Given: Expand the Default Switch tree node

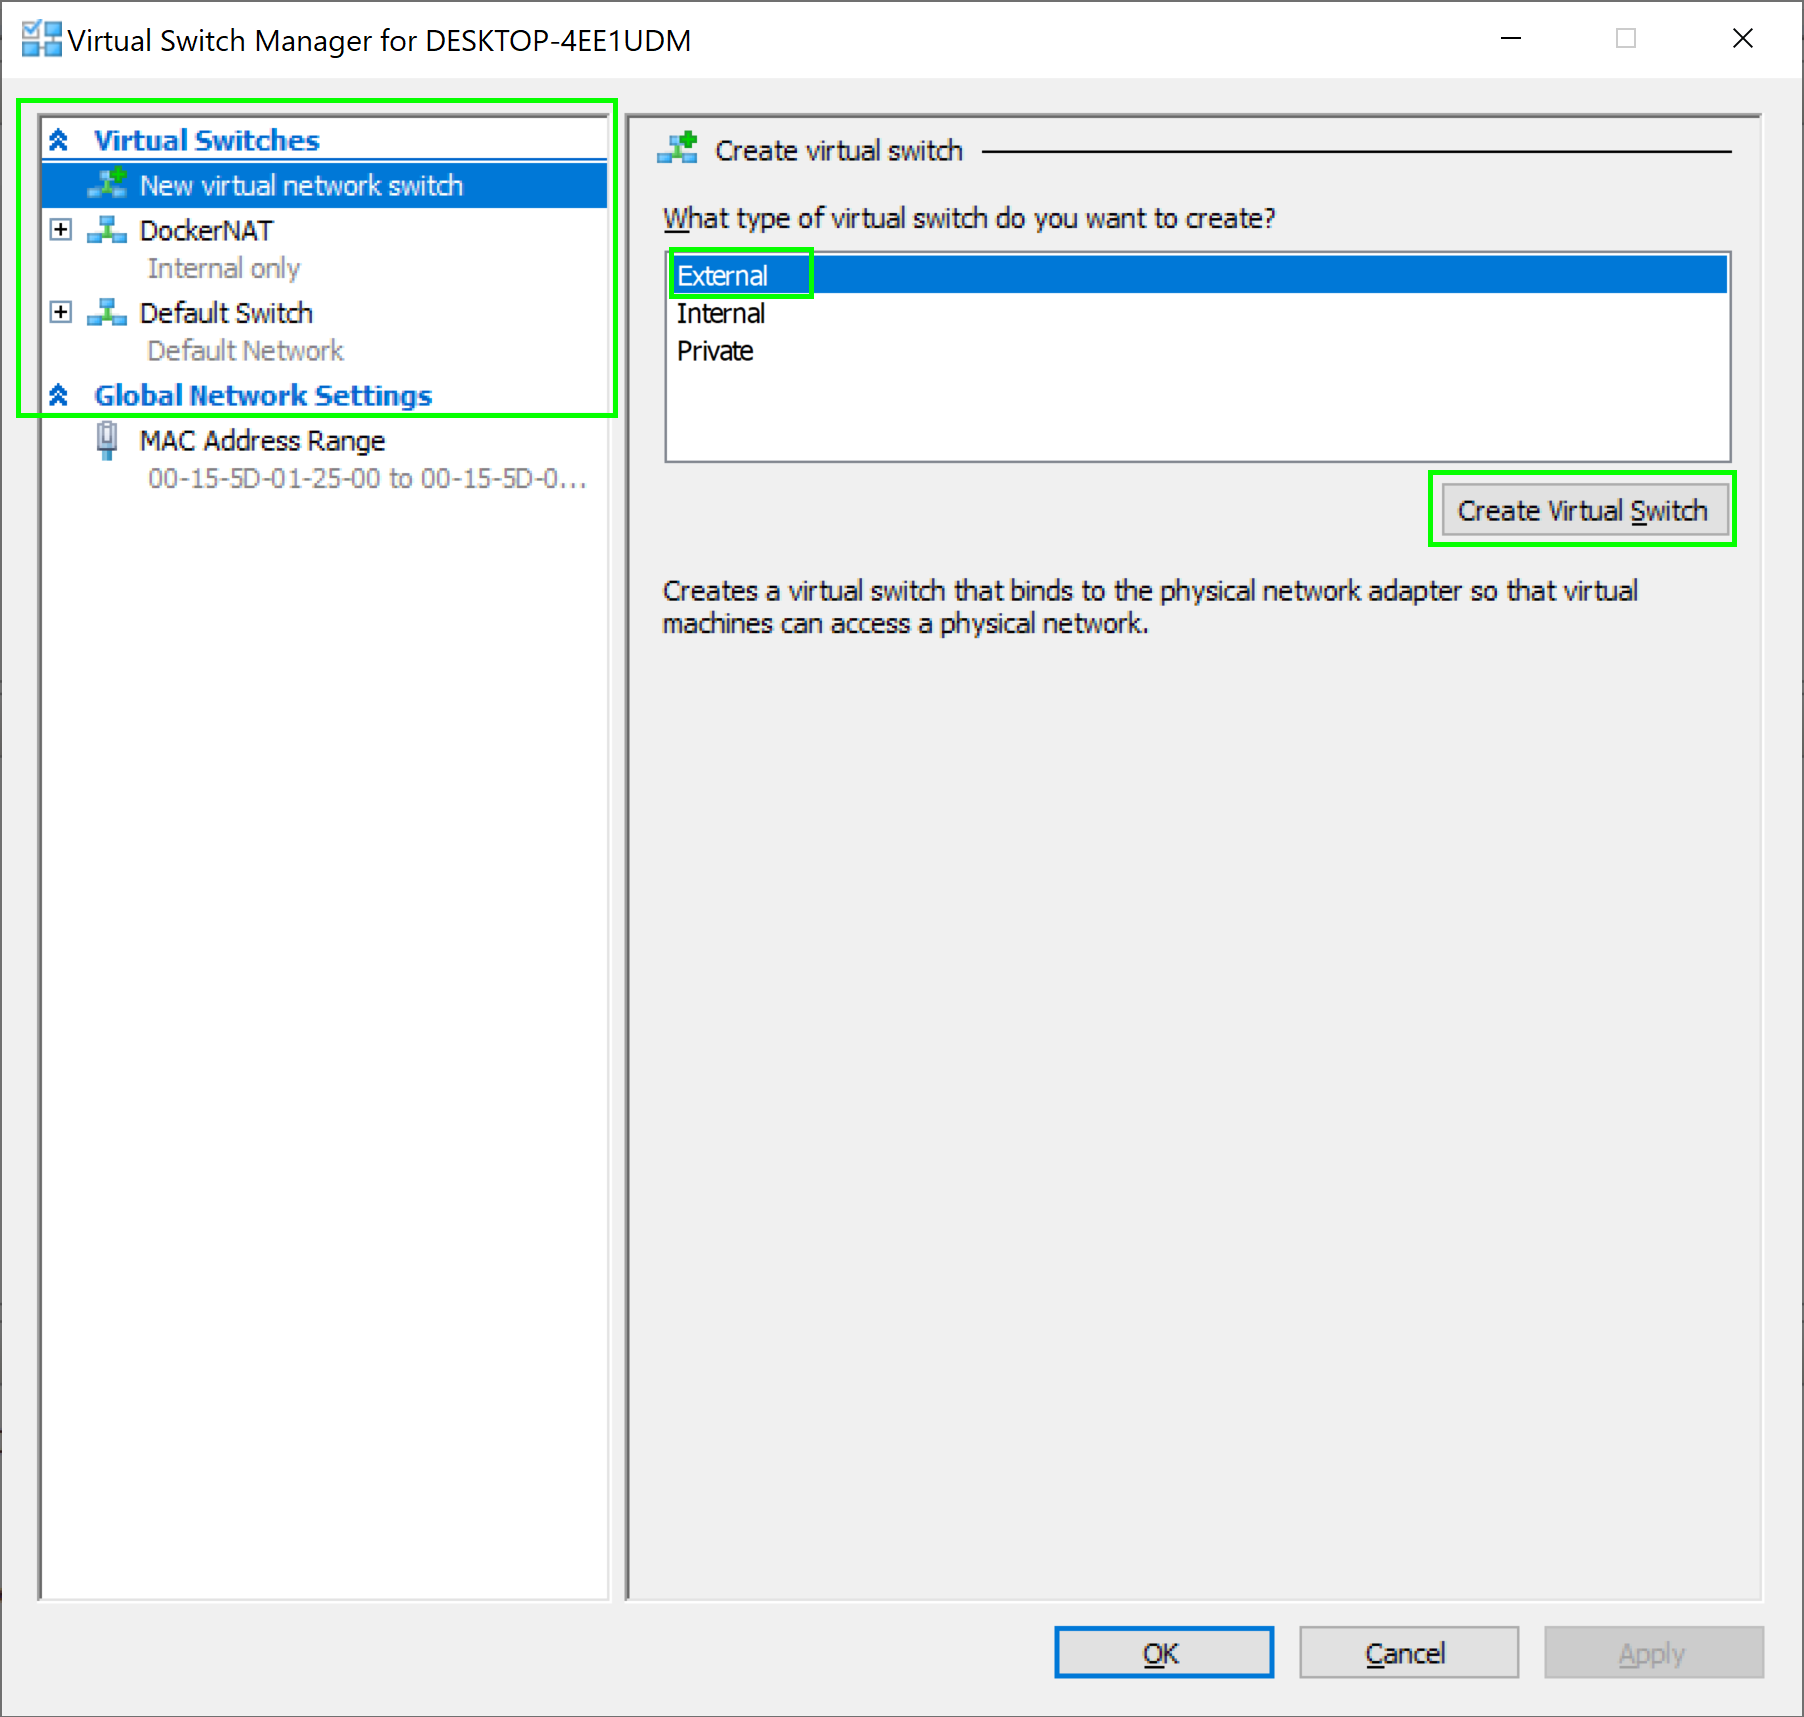Looking at the screenshot, I should tap(61, 312).
